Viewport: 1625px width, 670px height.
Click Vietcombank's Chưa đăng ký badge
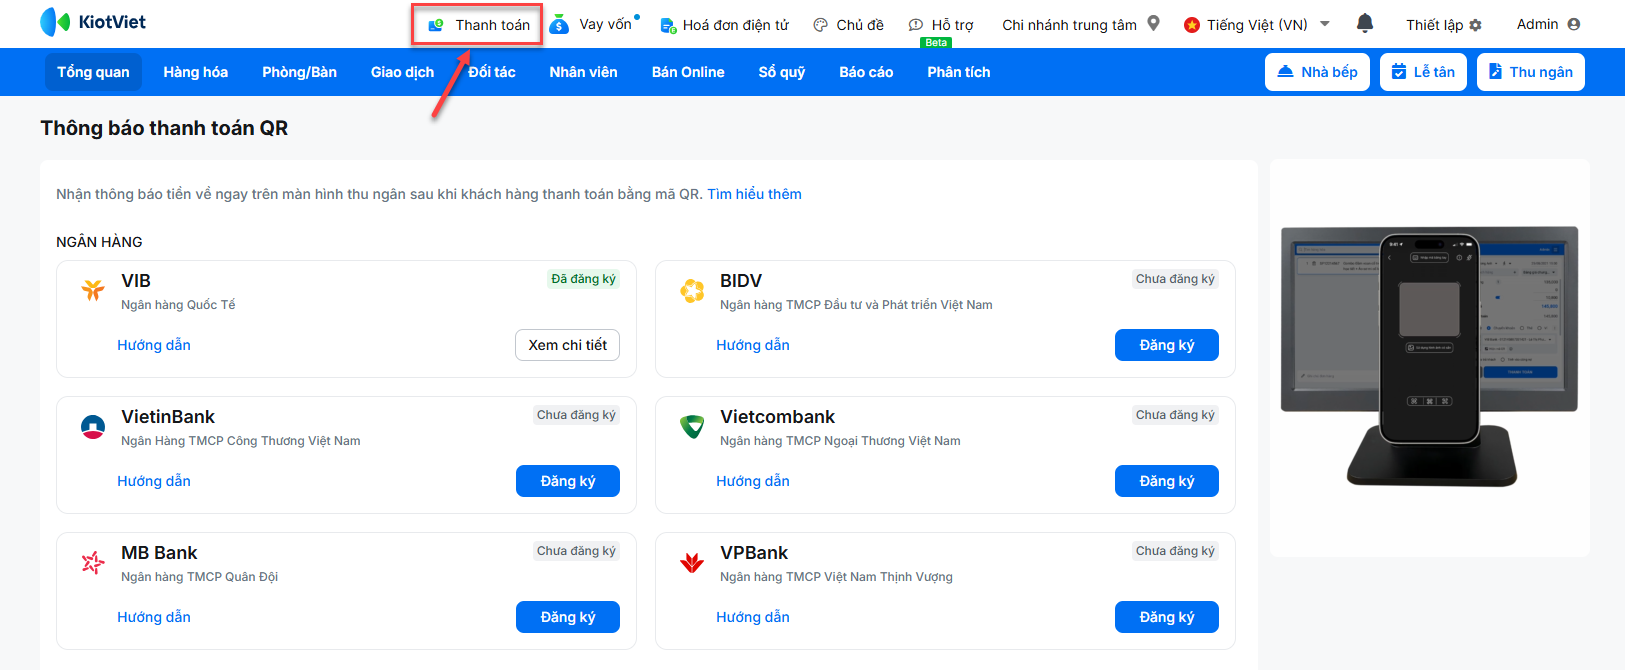pyautogui.click(x=1175, y=415)
